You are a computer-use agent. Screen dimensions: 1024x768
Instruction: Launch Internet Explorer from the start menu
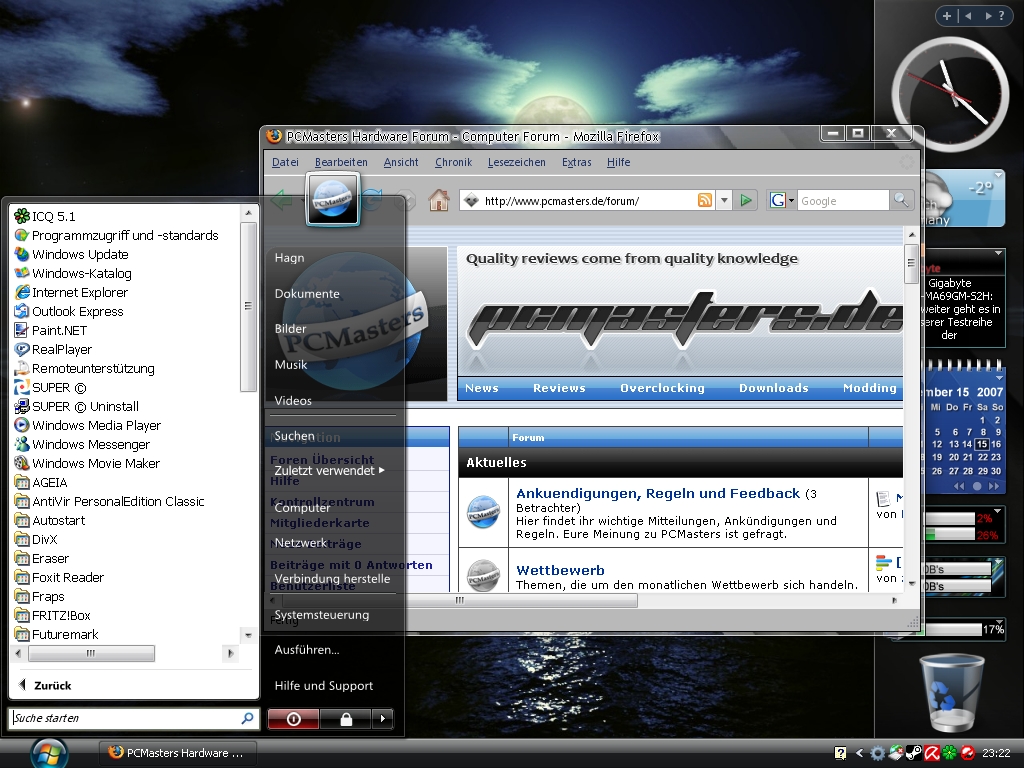point(71,292)
